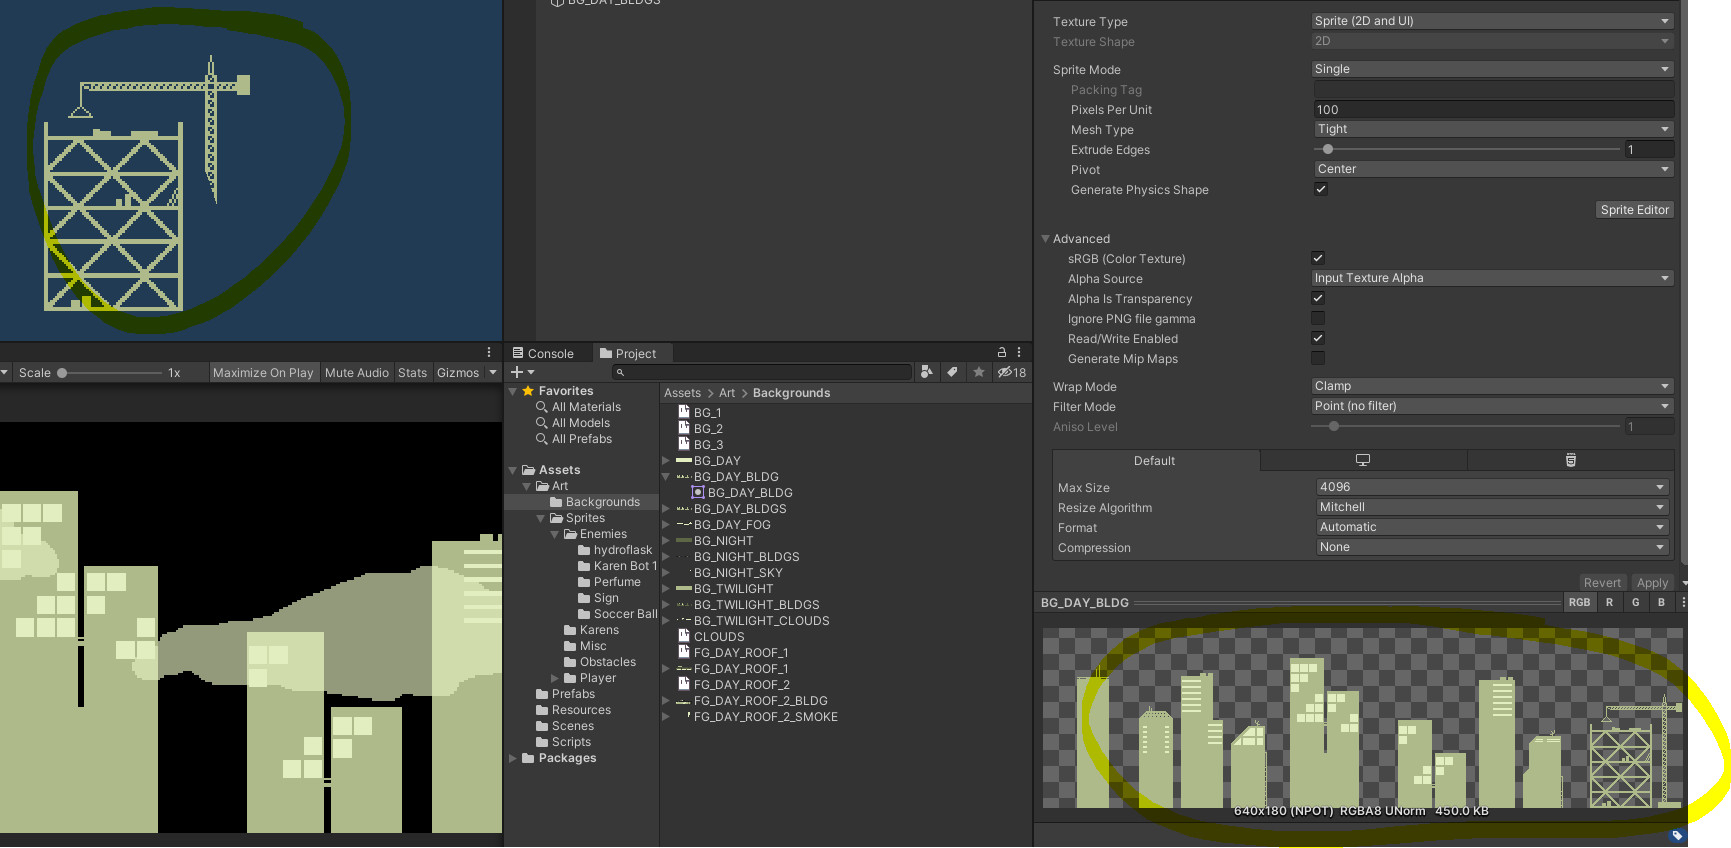Toggle the favorites star in Project toolbar

point(979,372)
